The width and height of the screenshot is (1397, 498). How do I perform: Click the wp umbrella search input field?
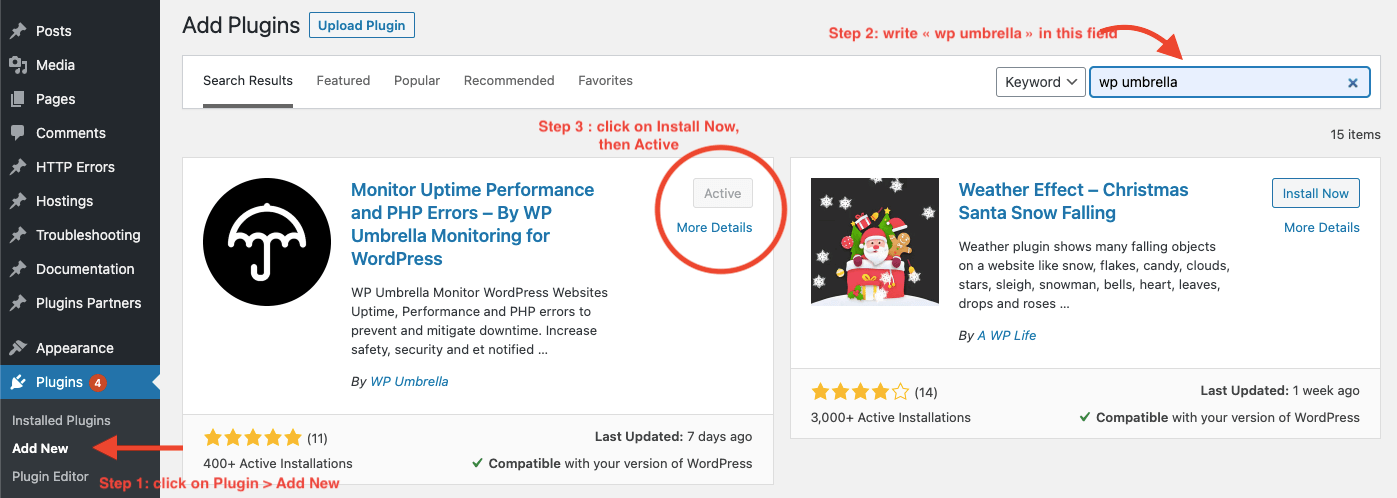pyautogui.click(x=1229, y=82)
